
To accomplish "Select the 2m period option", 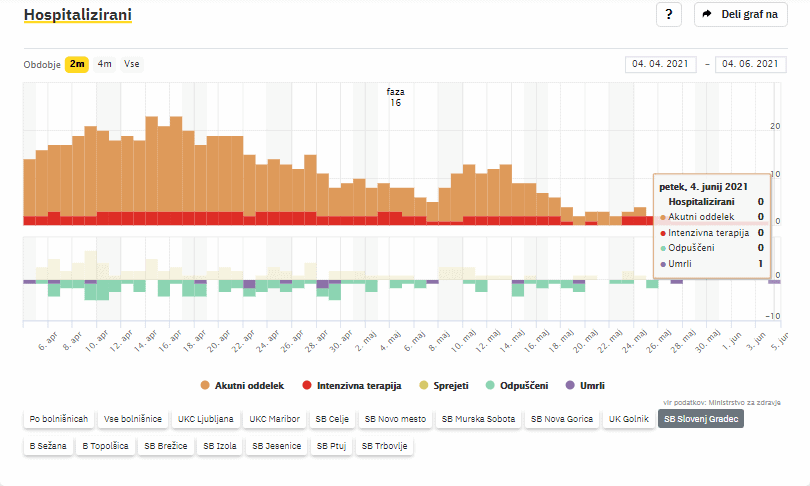I will [77, 64].
